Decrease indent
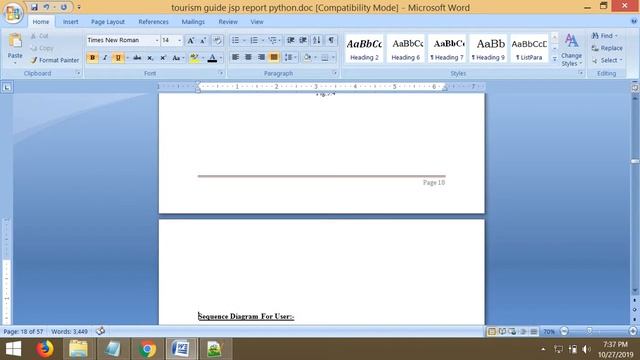Screen dimensions: 640x360 [291, 40]
